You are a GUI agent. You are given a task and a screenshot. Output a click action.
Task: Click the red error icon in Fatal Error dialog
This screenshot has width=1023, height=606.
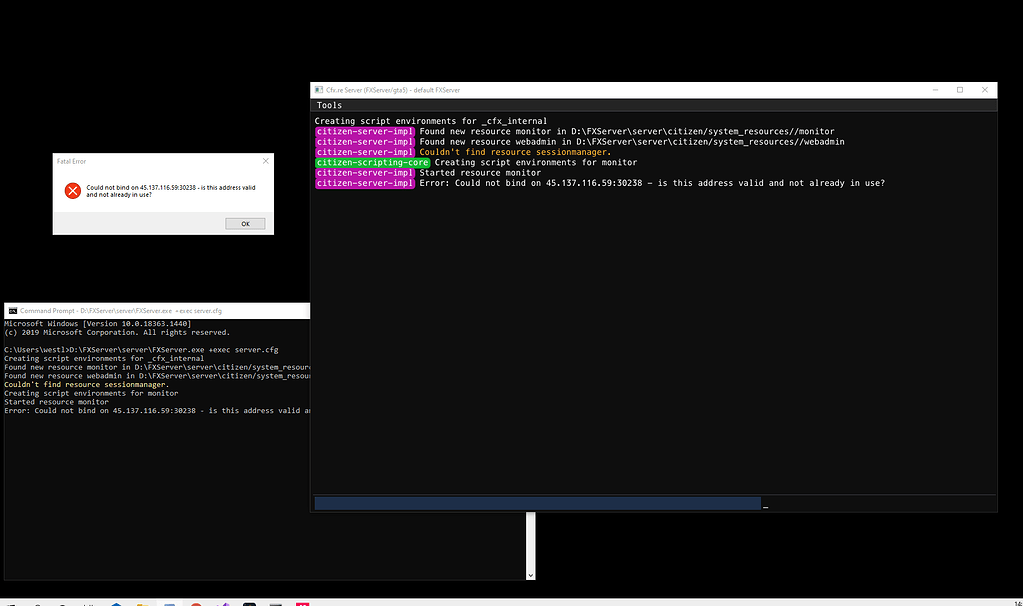72,190
